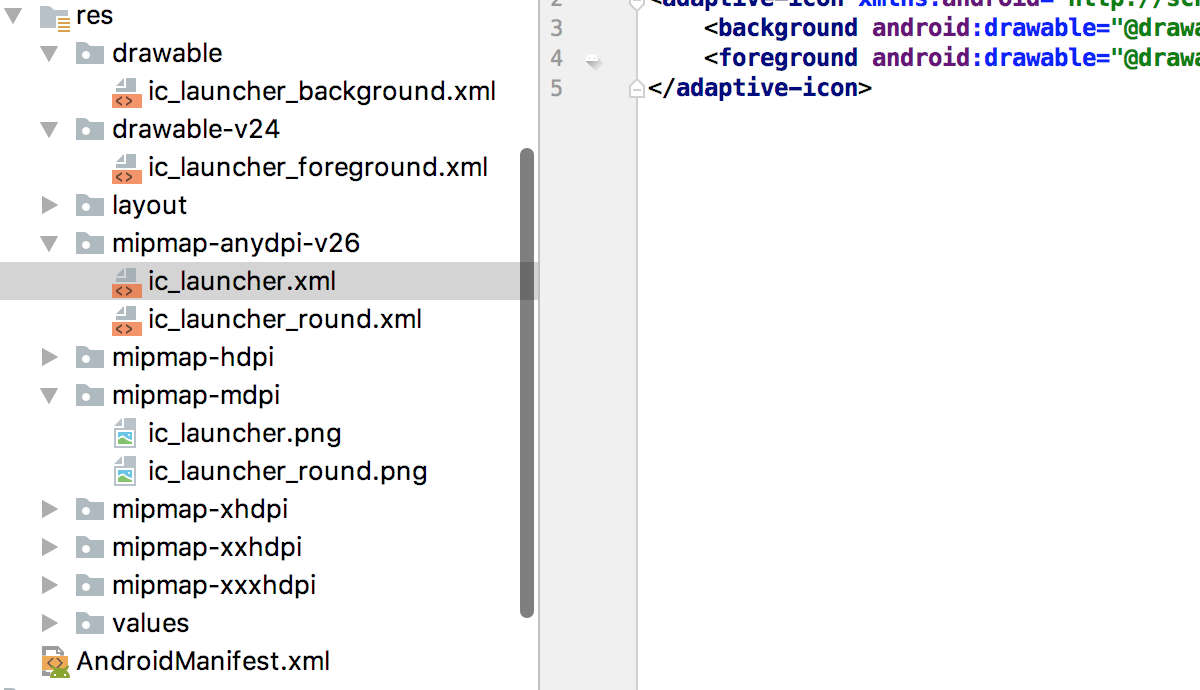Click the folder icon next to values
The height and width of the screenshot is (690, 1200).
point(90,623)
